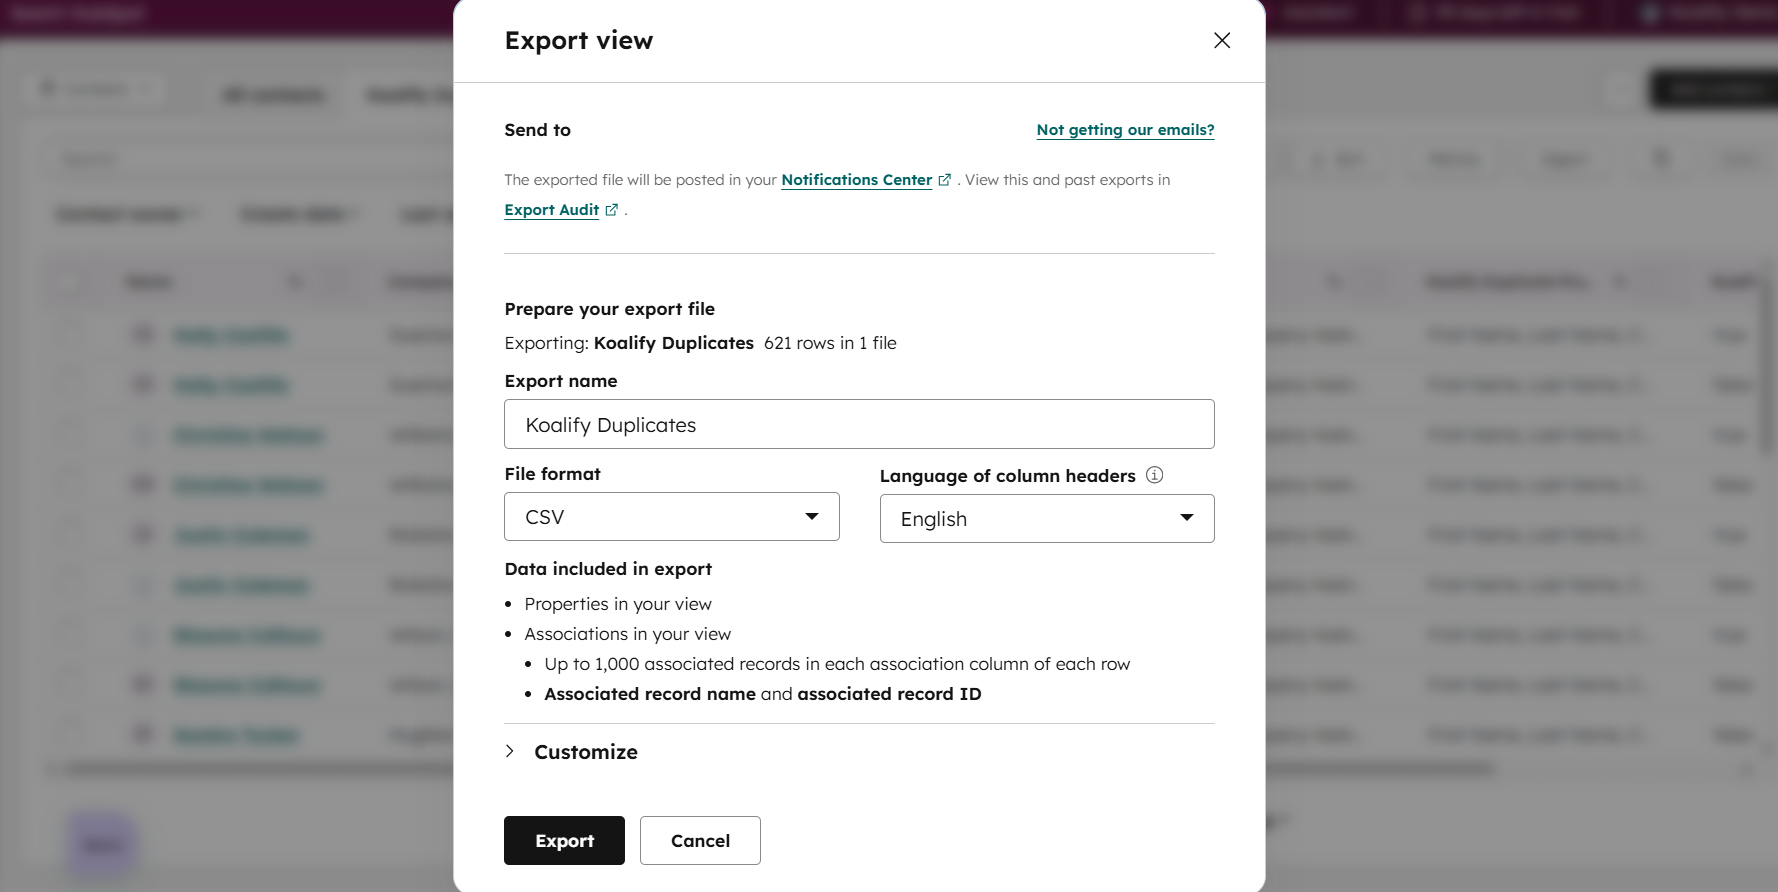Cancel the export dialog
This screenshot has height=892, width=1778.
700,841
